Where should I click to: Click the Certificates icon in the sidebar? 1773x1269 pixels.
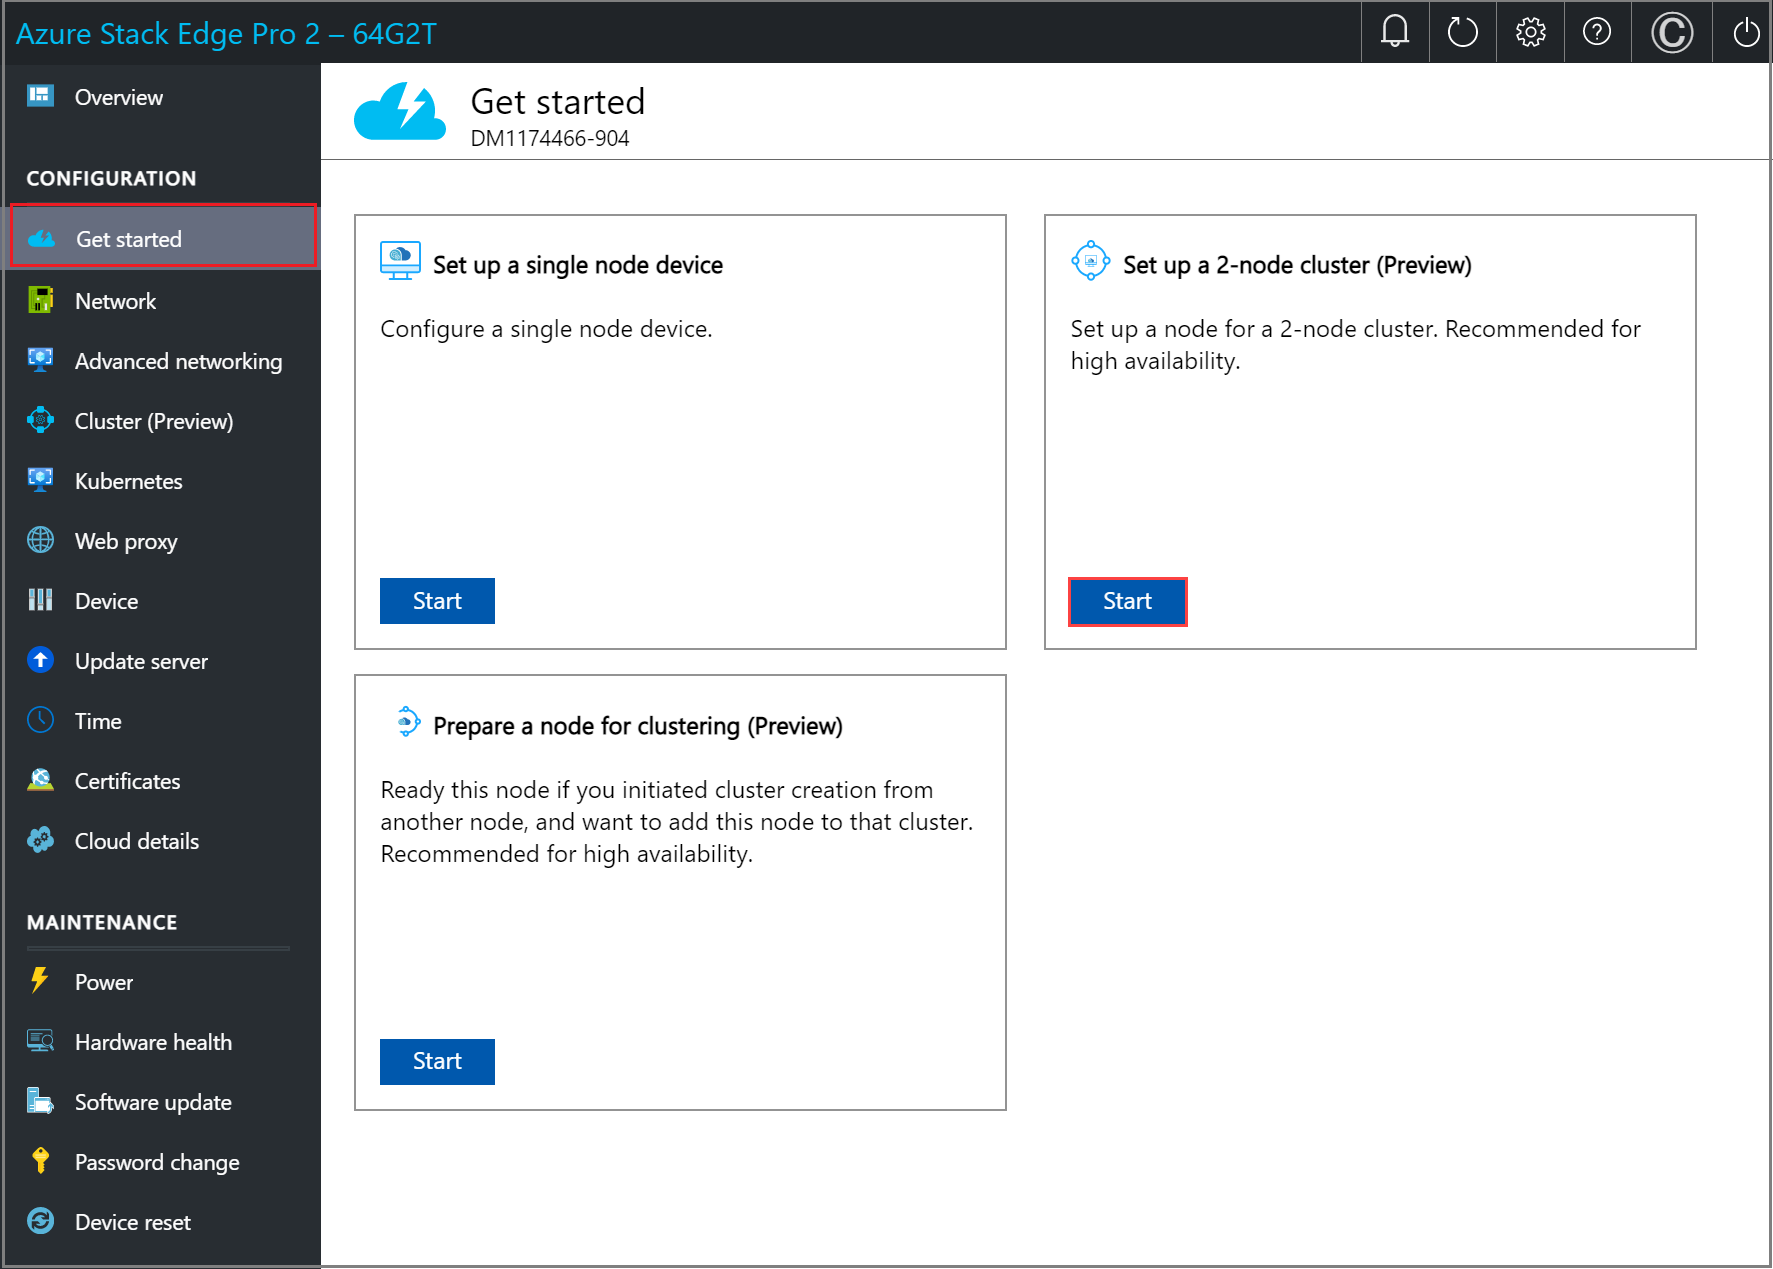(40, 780)
